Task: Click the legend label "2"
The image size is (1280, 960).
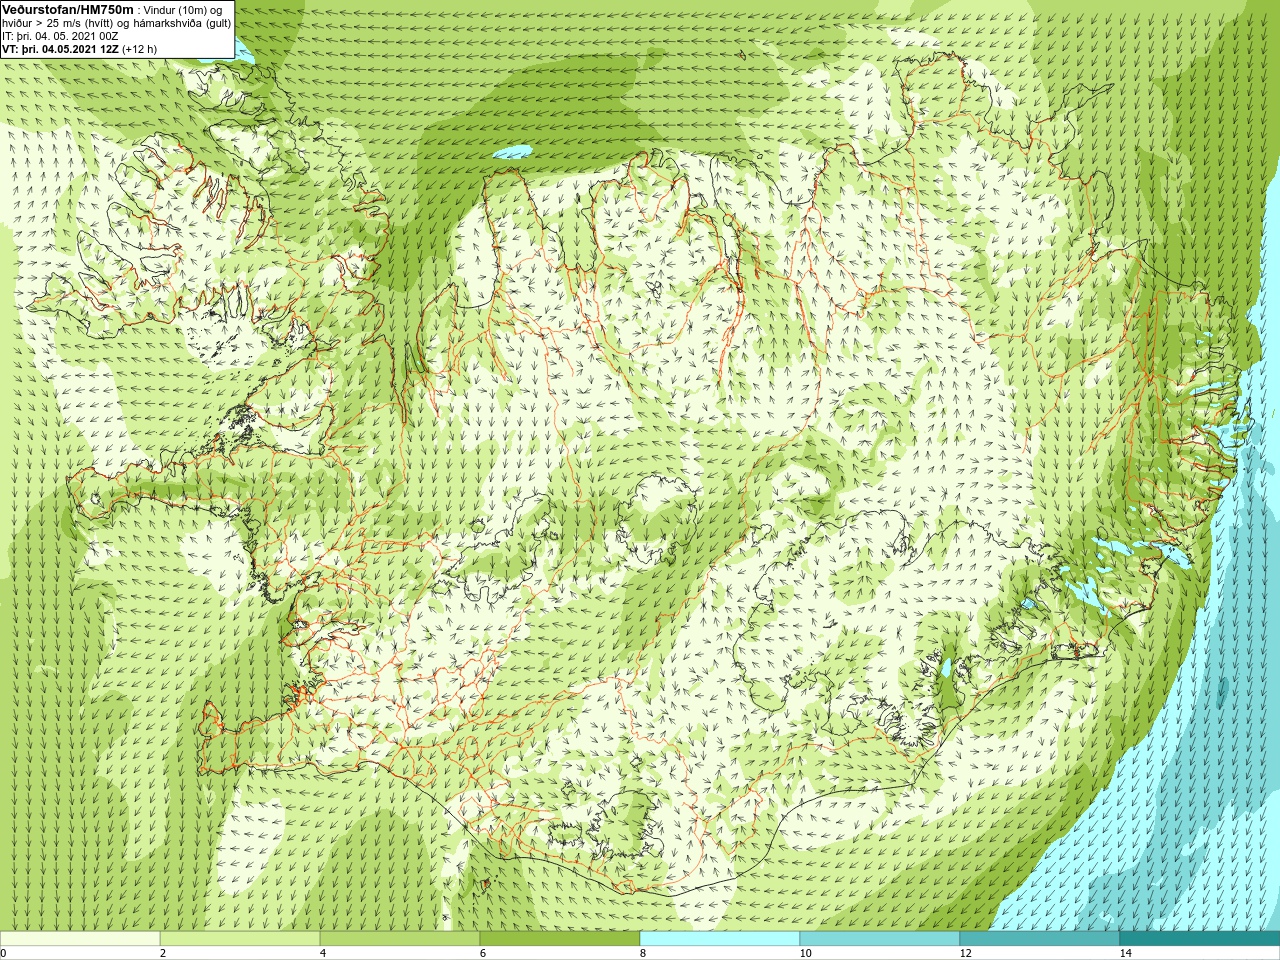Action: [x=163, y=953]
